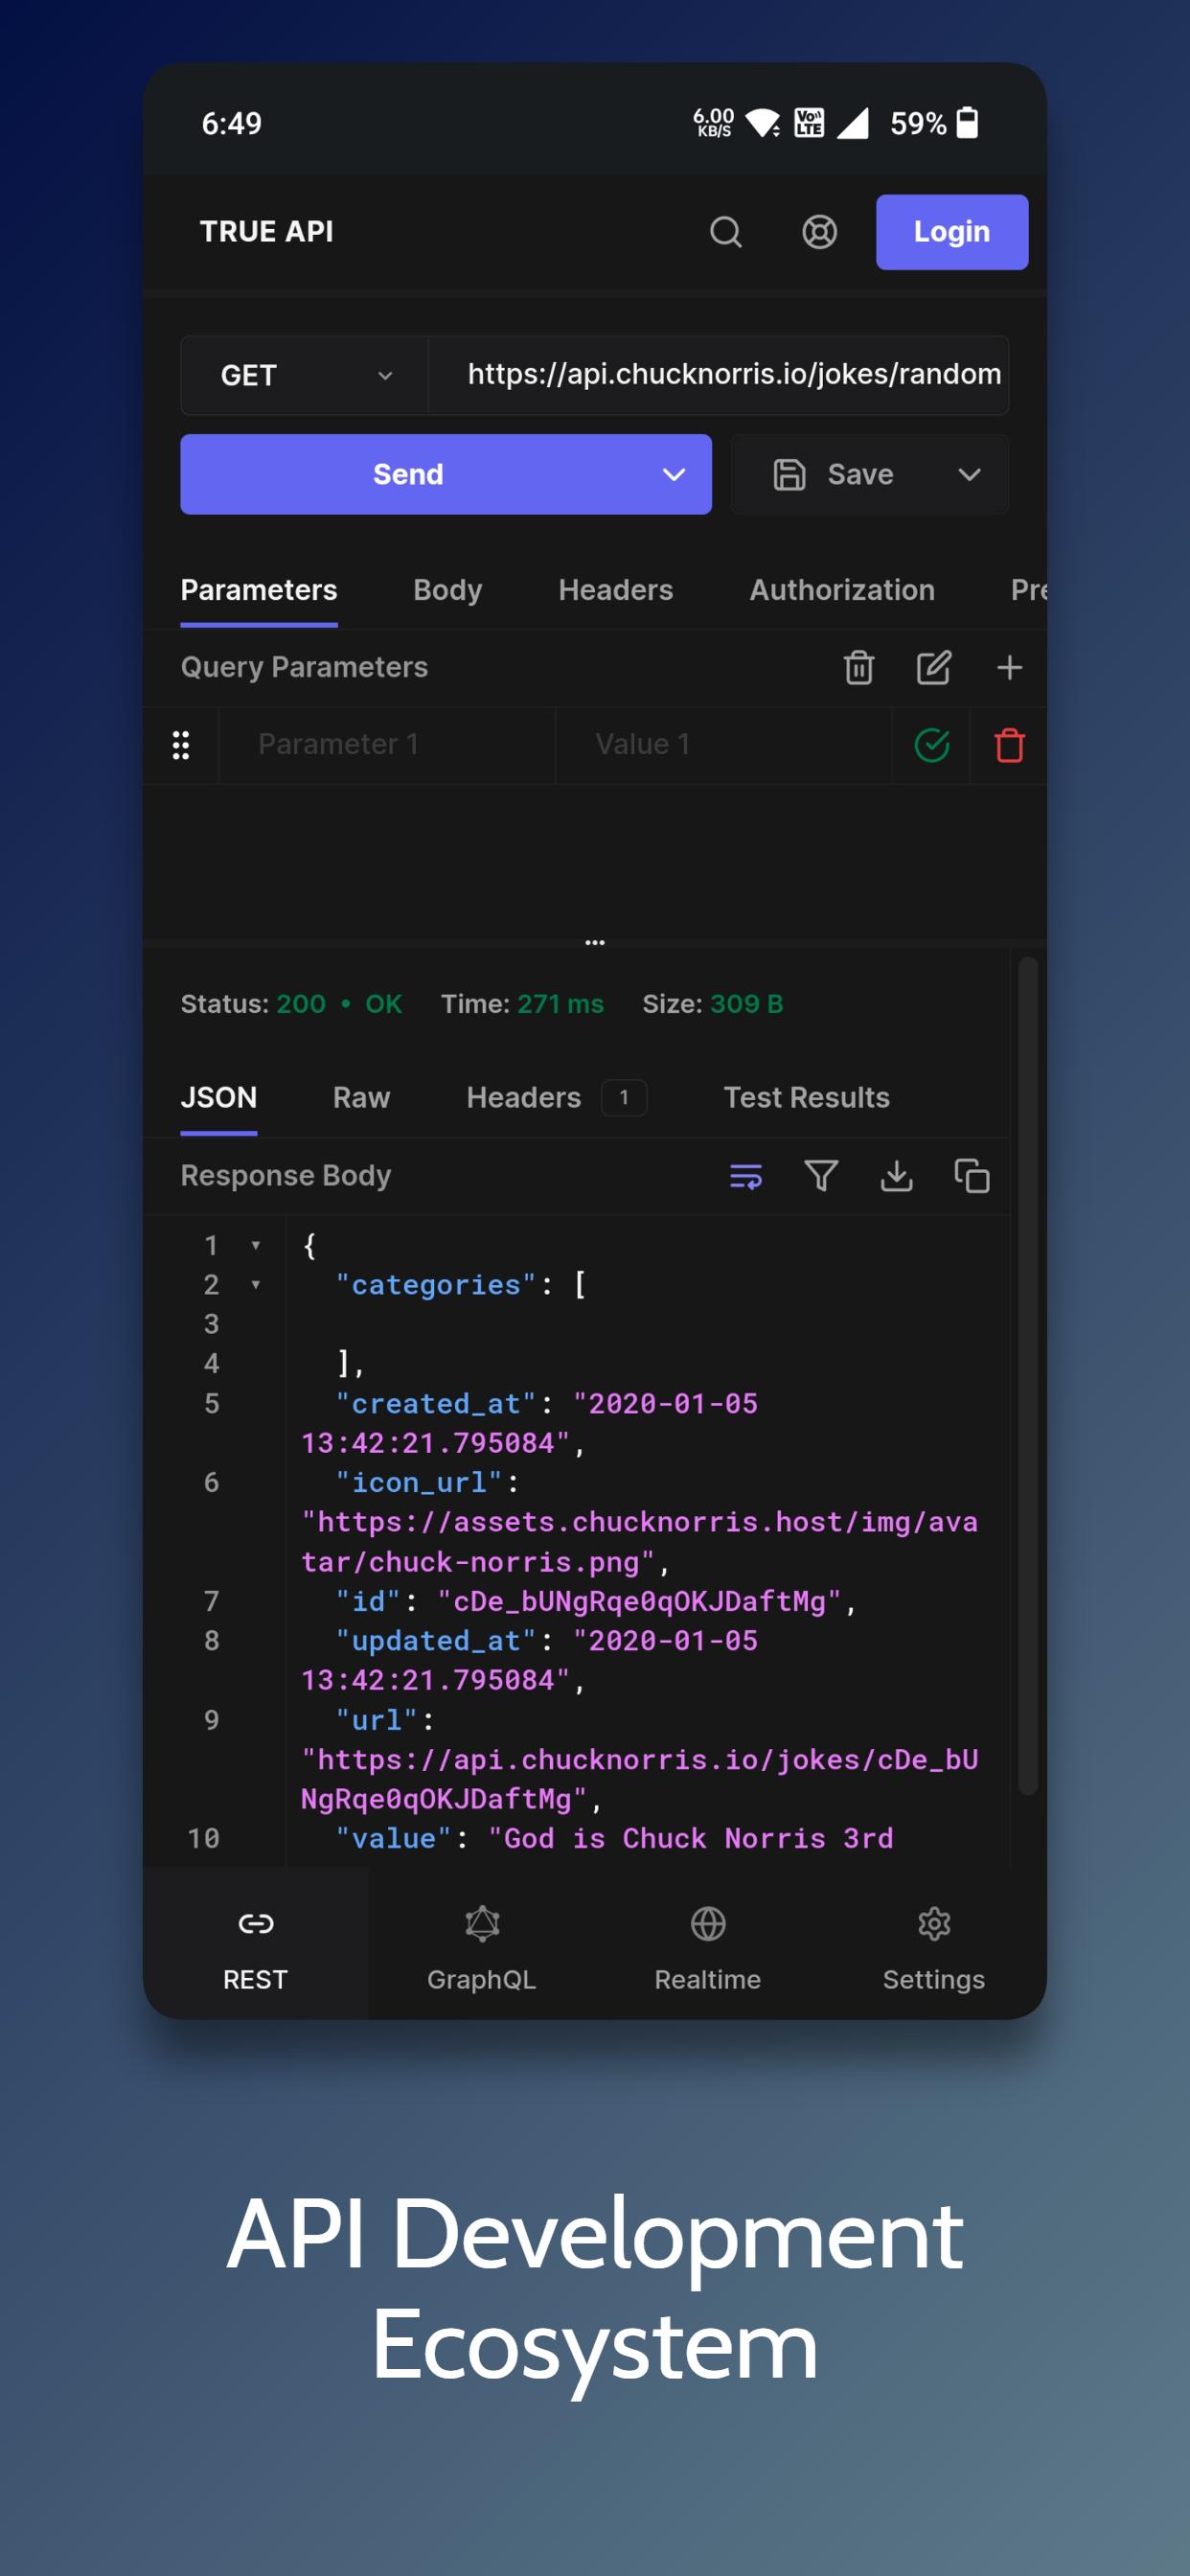Click the "icon_url" key in JSON
Screen dimensions: 1190x2576
point(418,1483)
